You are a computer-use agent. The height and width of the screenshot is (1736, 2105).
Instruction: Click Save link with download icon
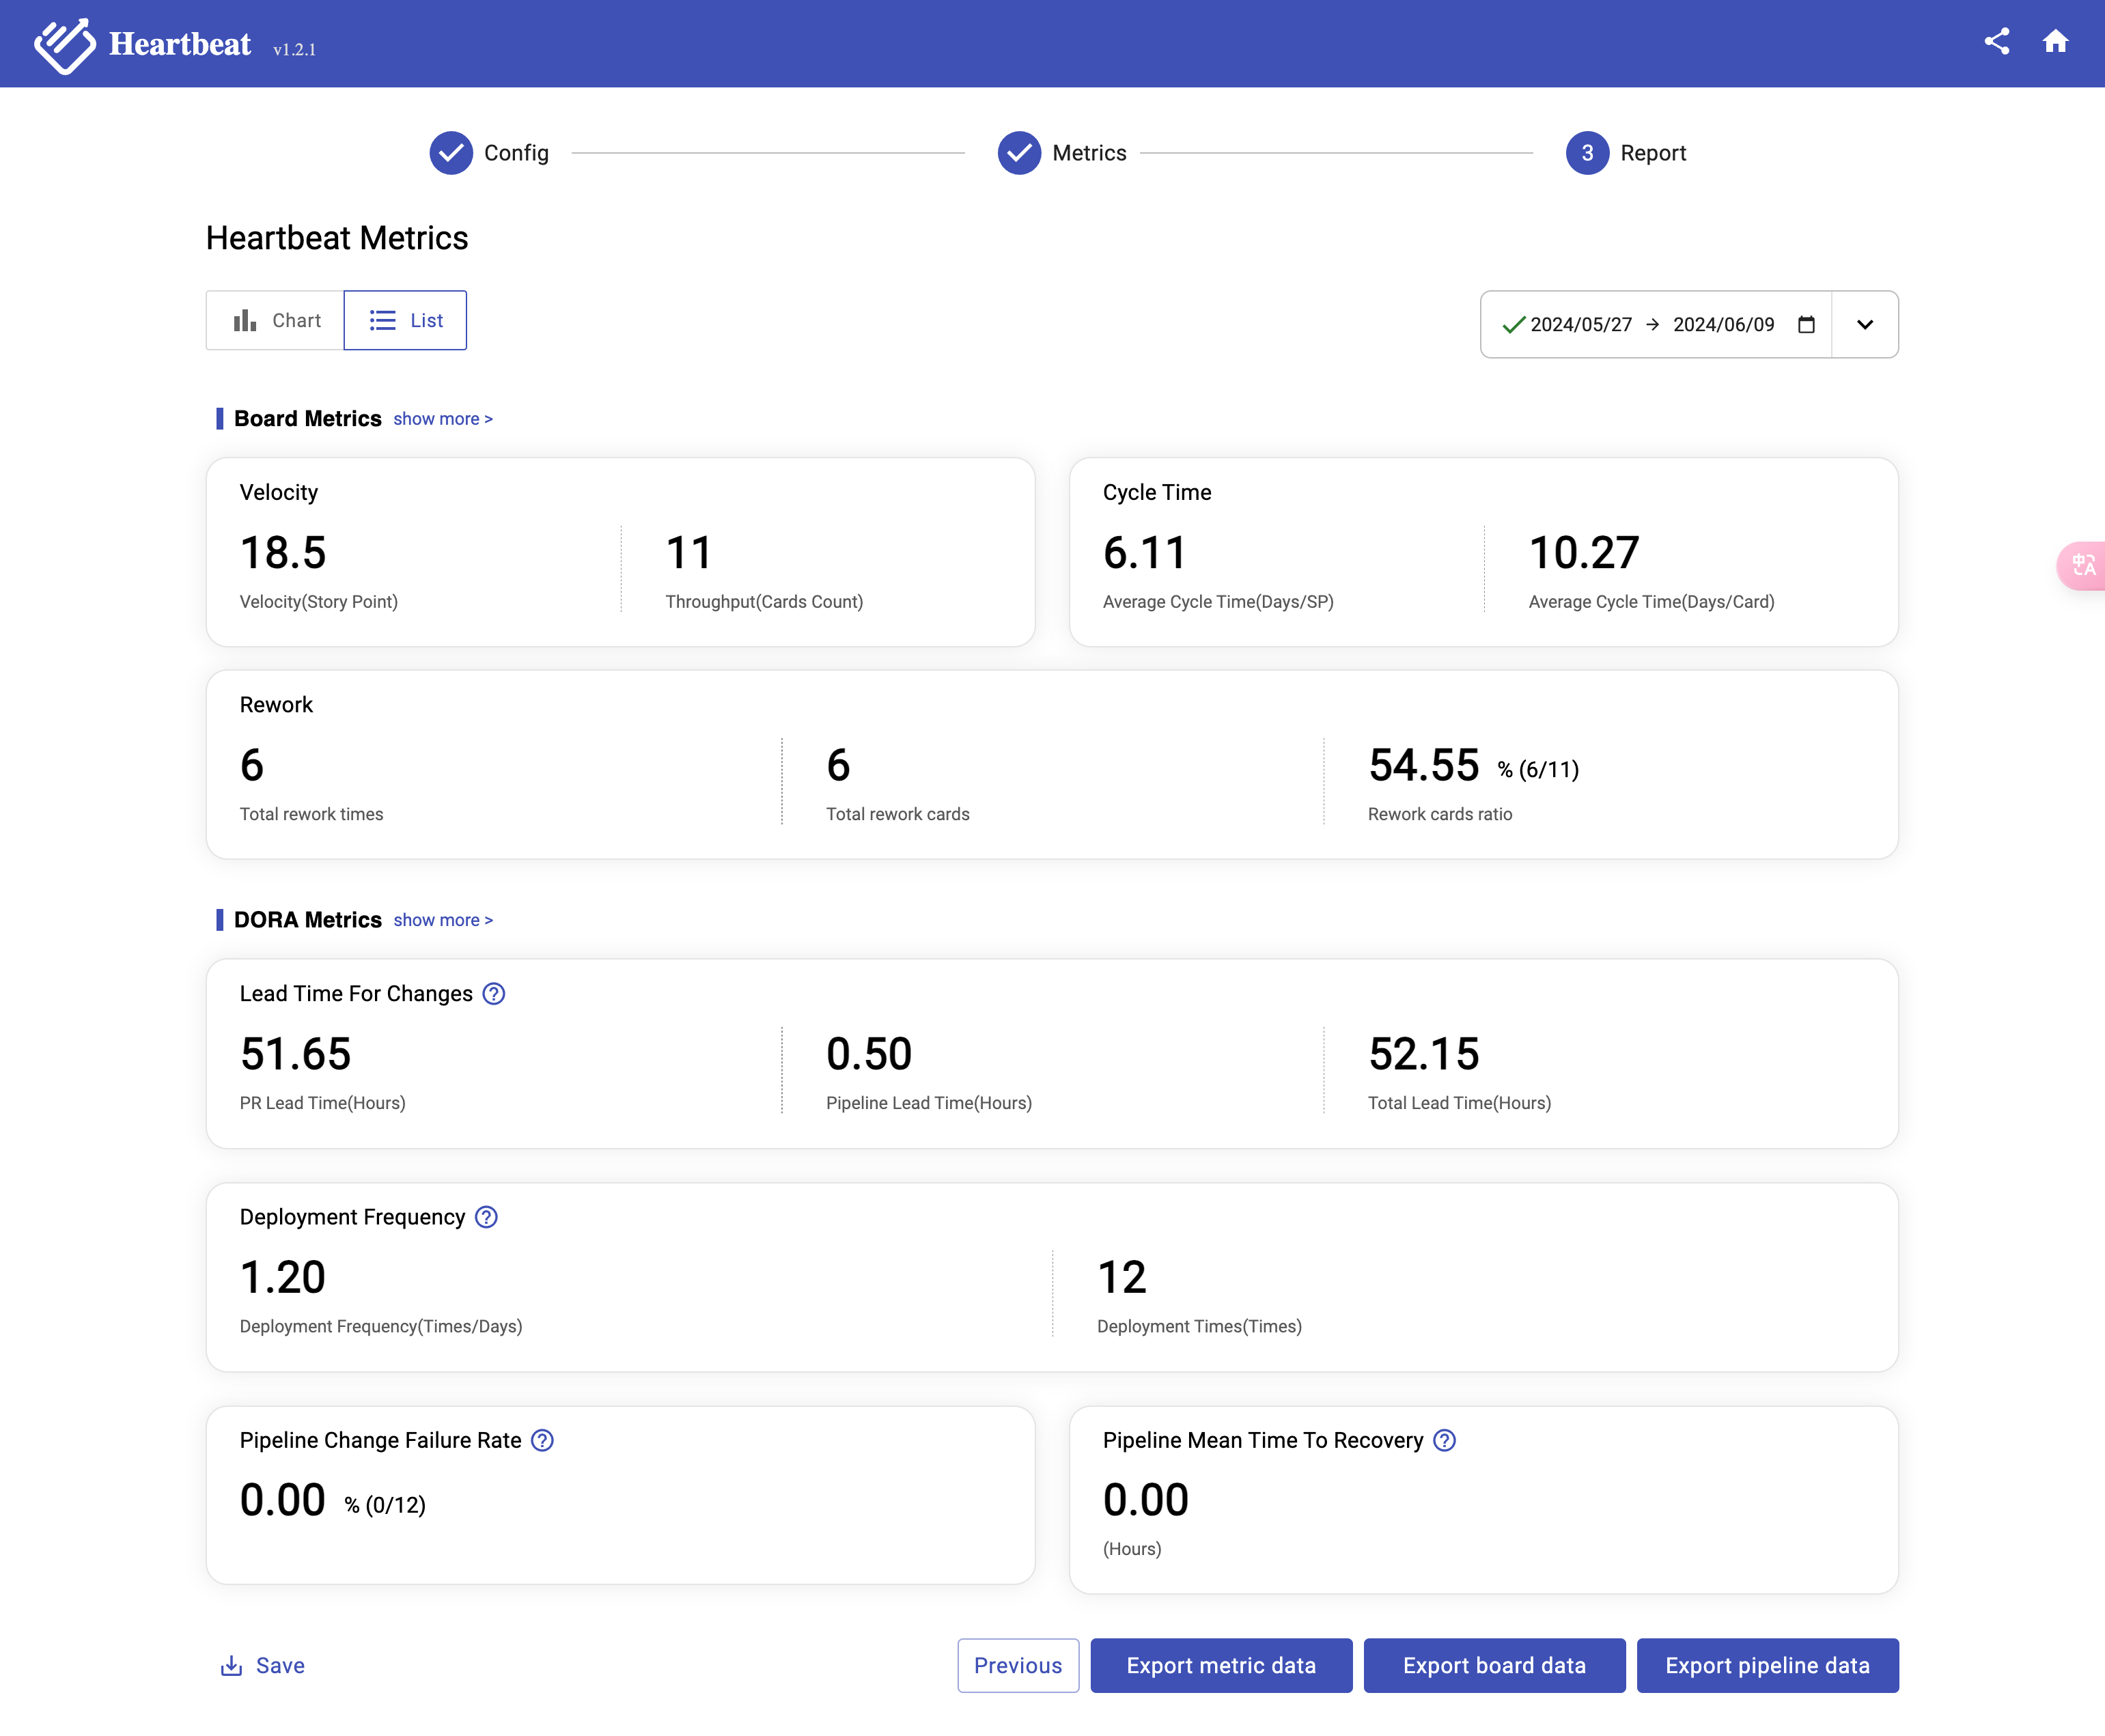(x=263, y=1665)
